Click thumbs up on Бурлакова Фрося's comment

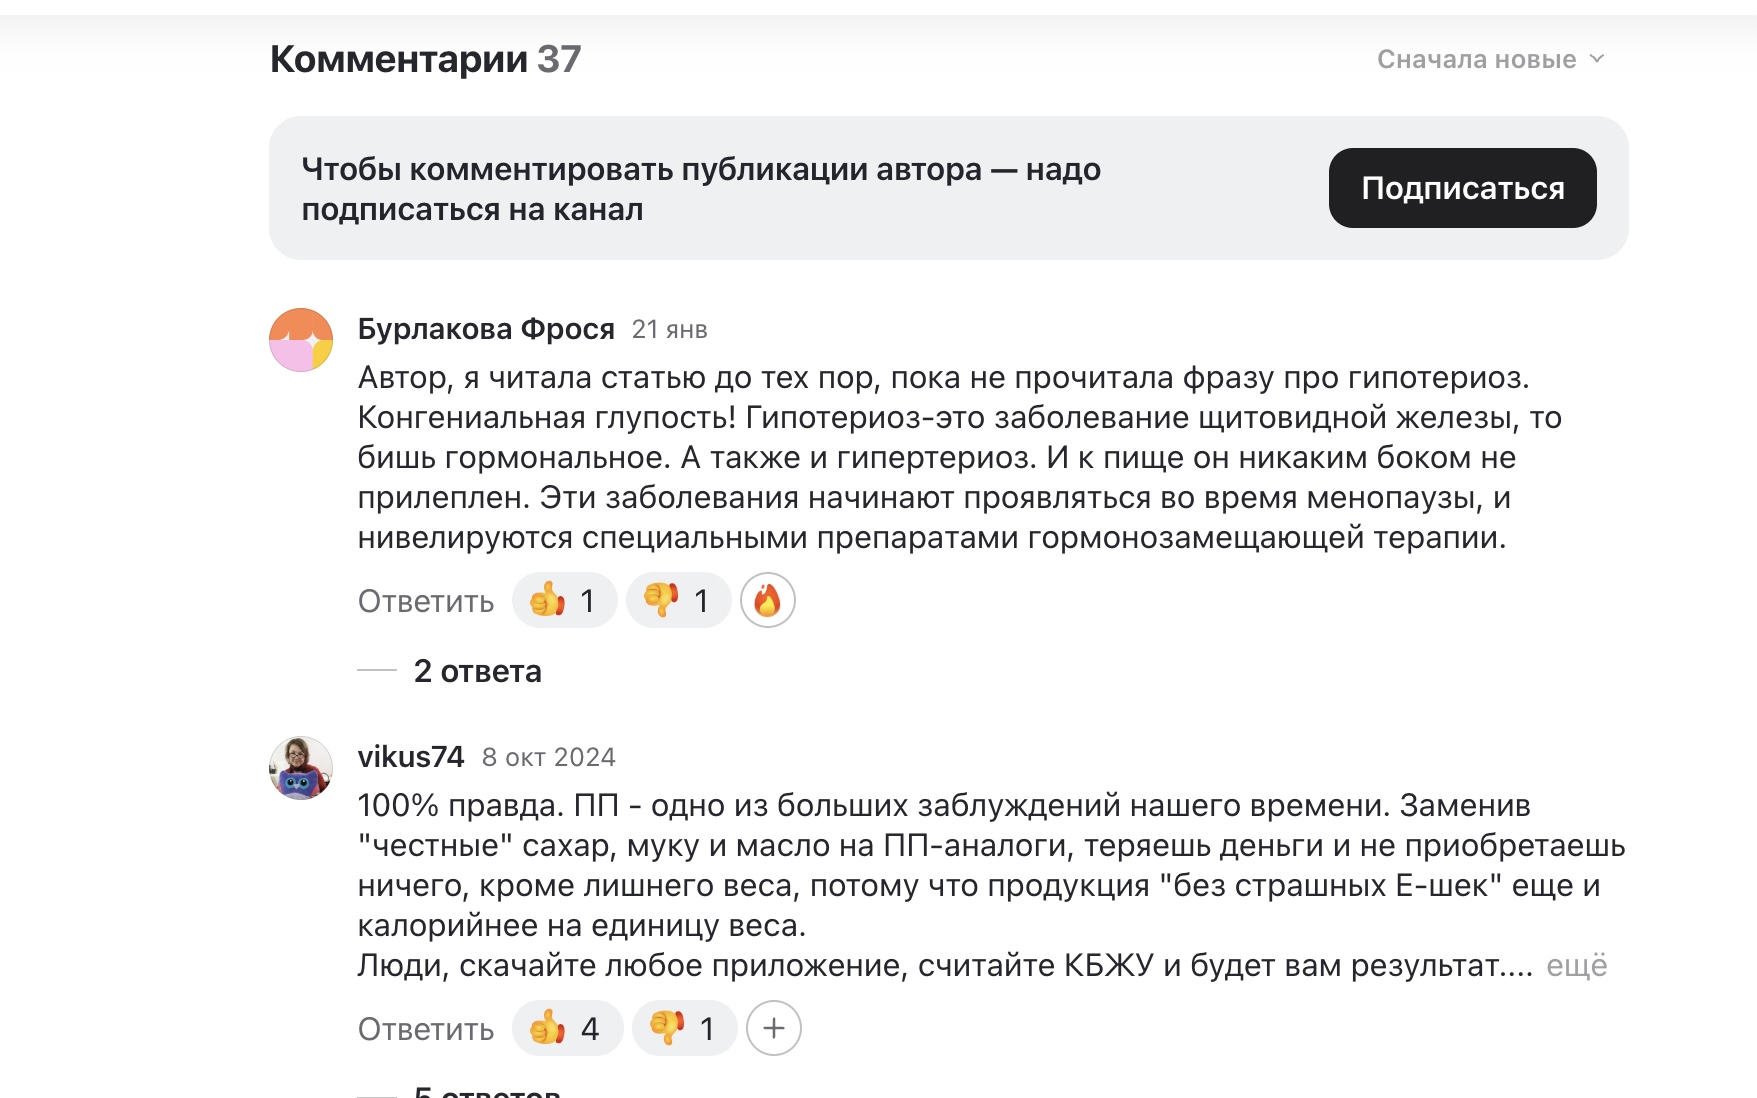[564, 601]
